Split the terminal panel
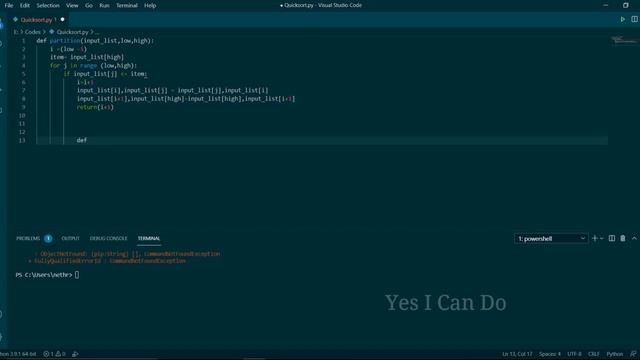Image resolution: width=640 pixels, height=360 pixels. point(612,238)
